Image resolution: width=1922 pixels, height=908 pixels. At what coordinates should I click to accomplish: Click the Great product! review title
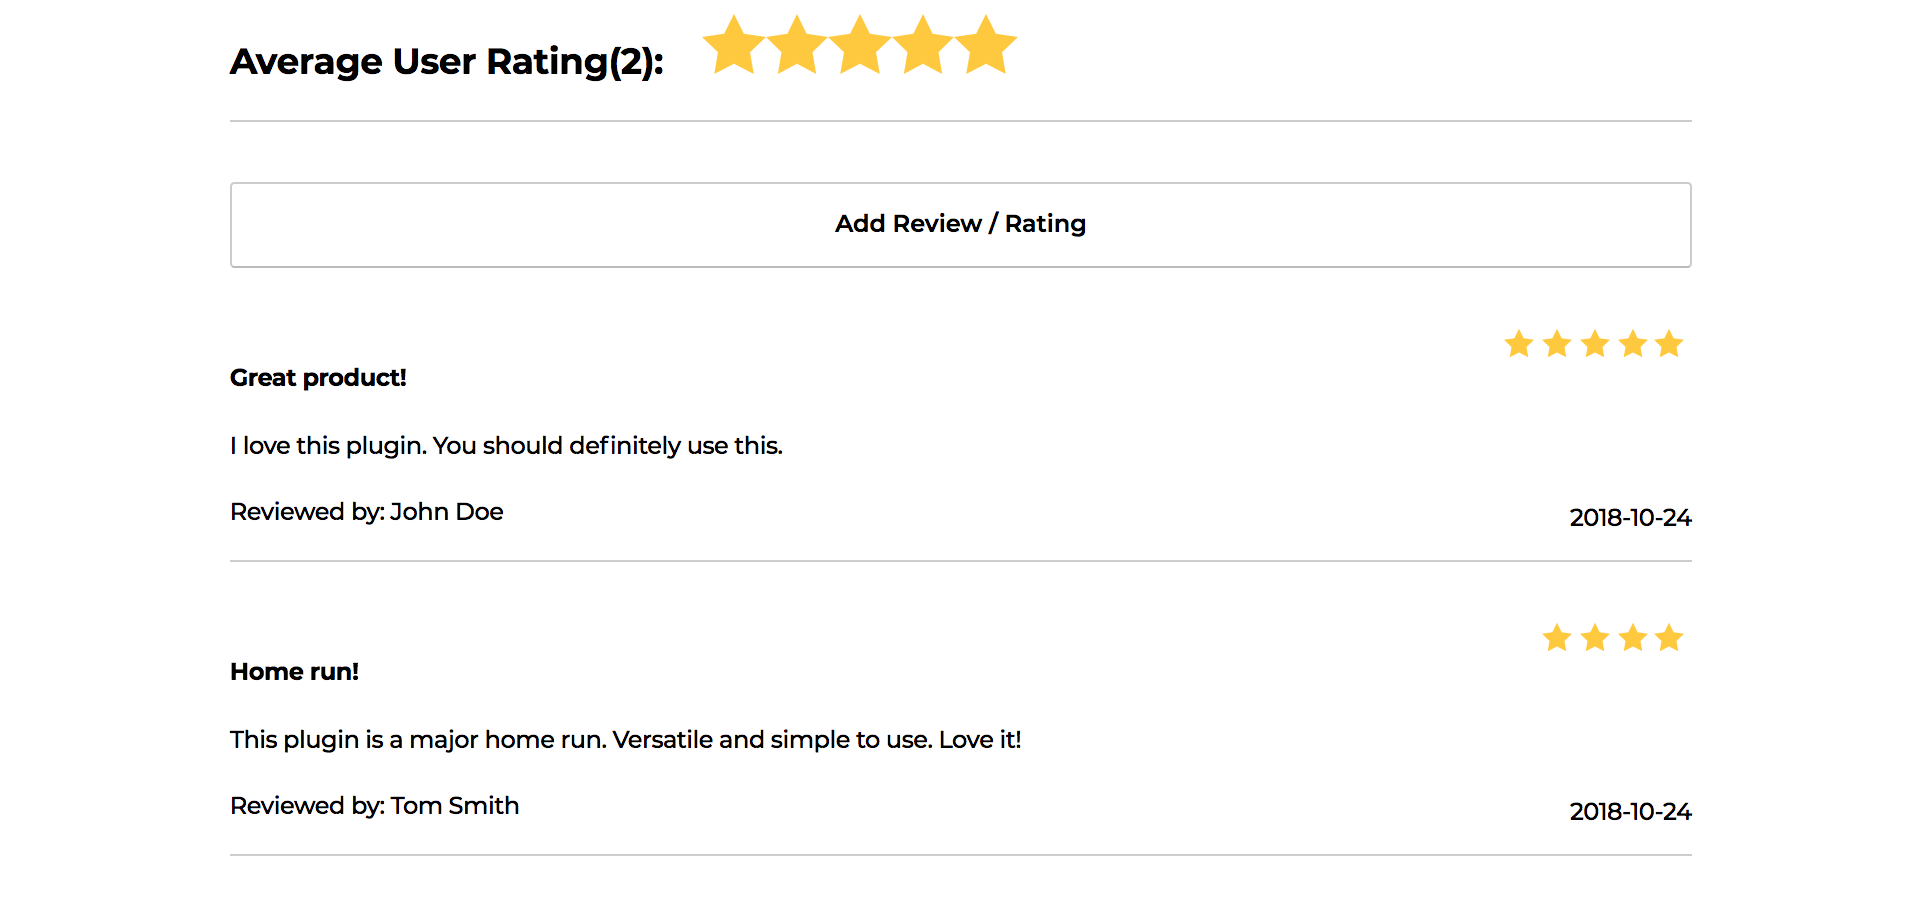[318, 378]
